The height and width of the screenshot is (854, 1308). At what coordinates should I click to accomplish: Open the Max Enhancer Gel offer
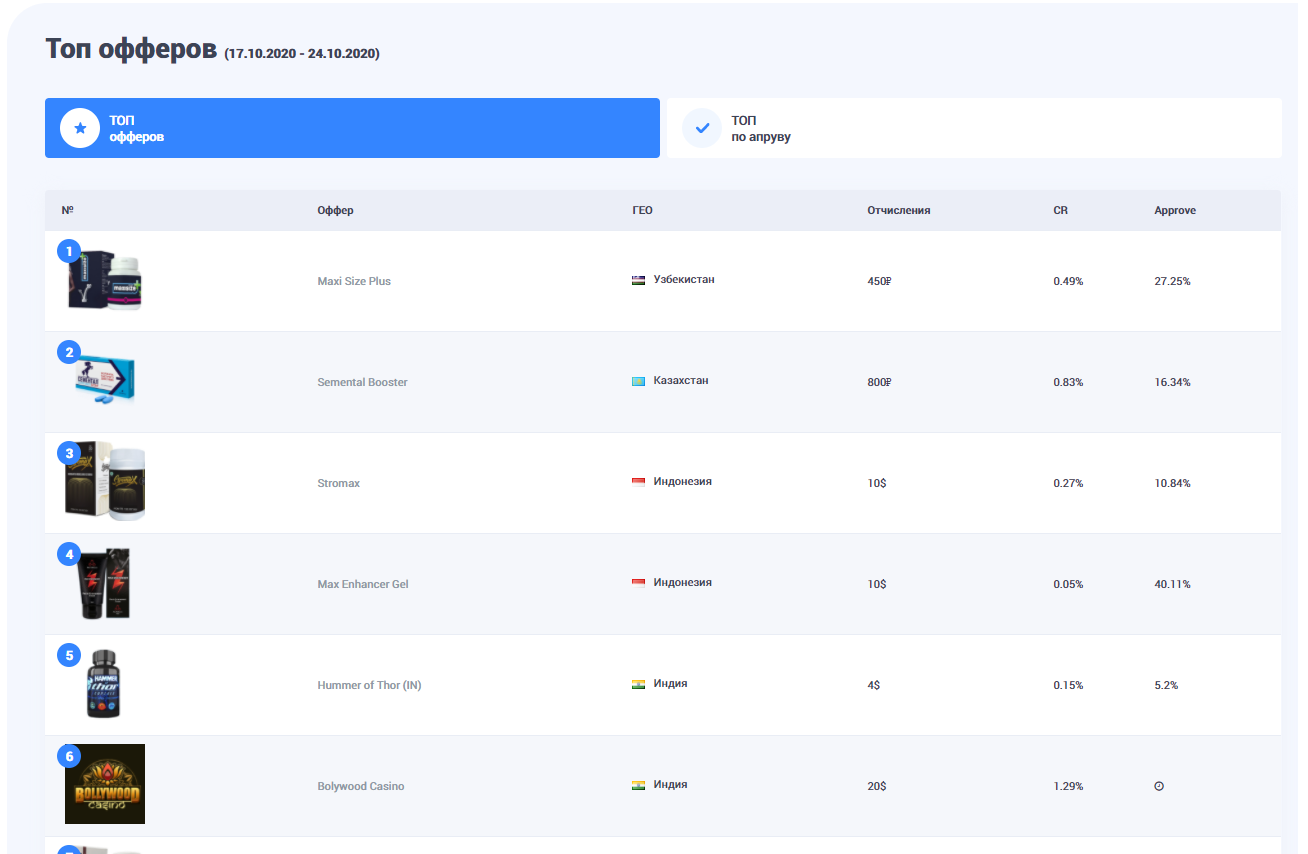(x=363, y=584)
